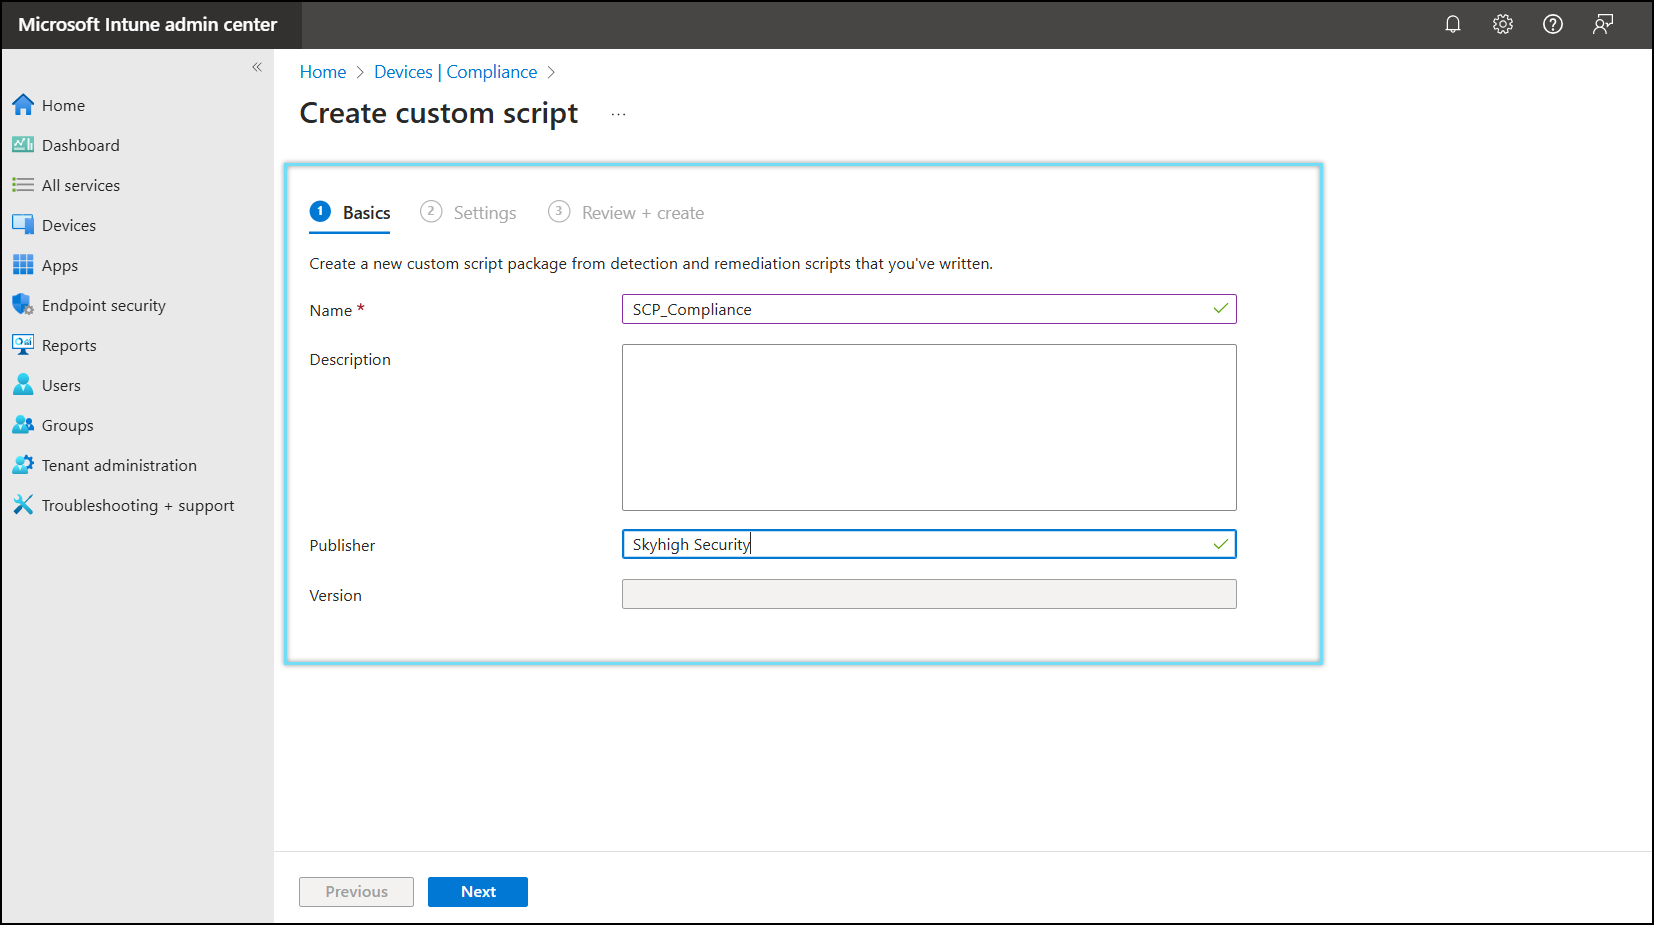Follow the Devices | Compliance breadcrumb link

[x=455, y=72]
